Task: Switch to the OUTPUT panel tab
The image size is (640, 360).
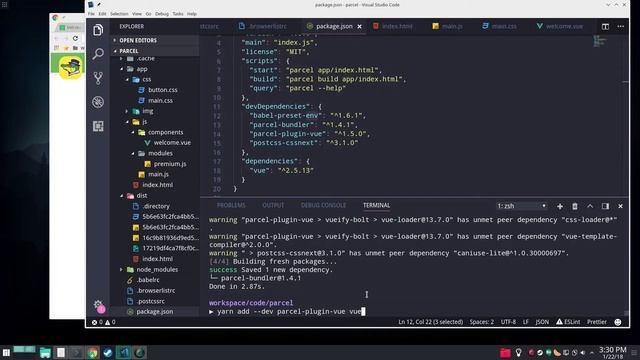Action: [x=273, y=205]
